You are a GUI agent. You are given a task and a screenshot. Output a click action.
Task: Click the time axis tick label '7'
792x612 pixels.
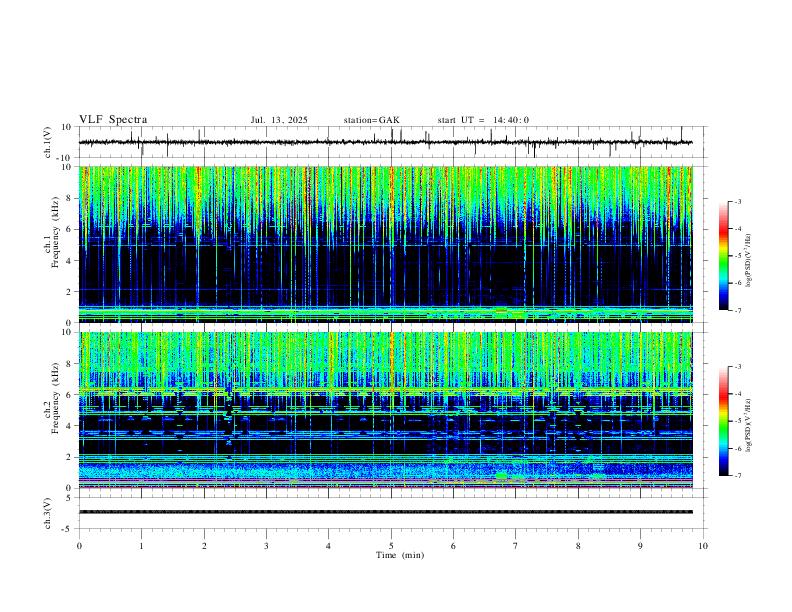tap(516, 546)
